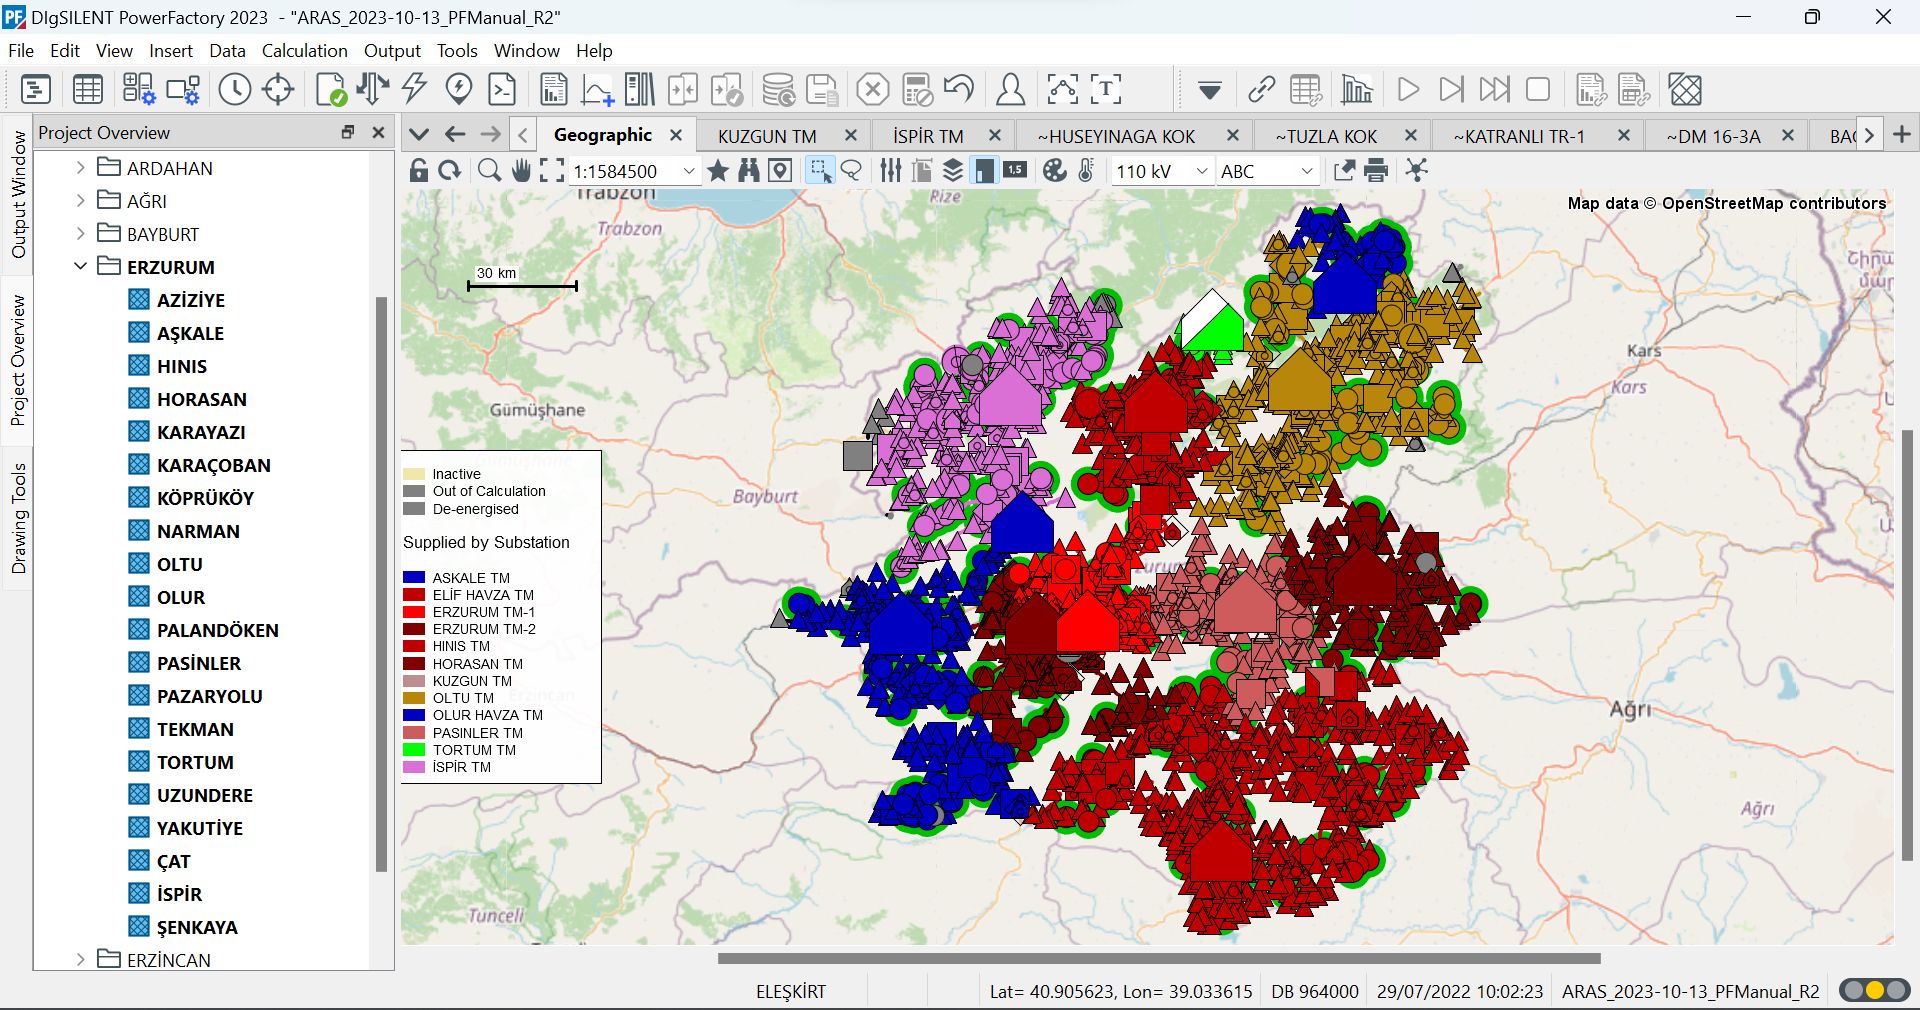Open the tab list down-chevron
Screen dimensions: 1920x1010
point(419,135)
